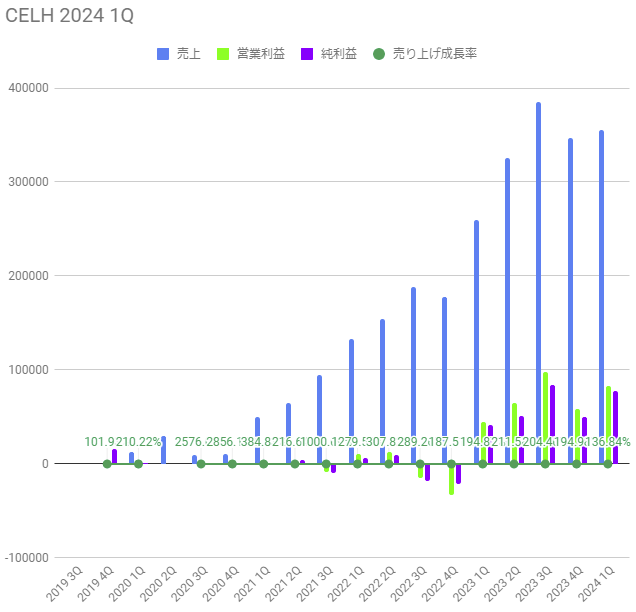Click the 2023 2Q x-axis label
The width and height of the screenshot is (636, 612).
click(503, 584)
